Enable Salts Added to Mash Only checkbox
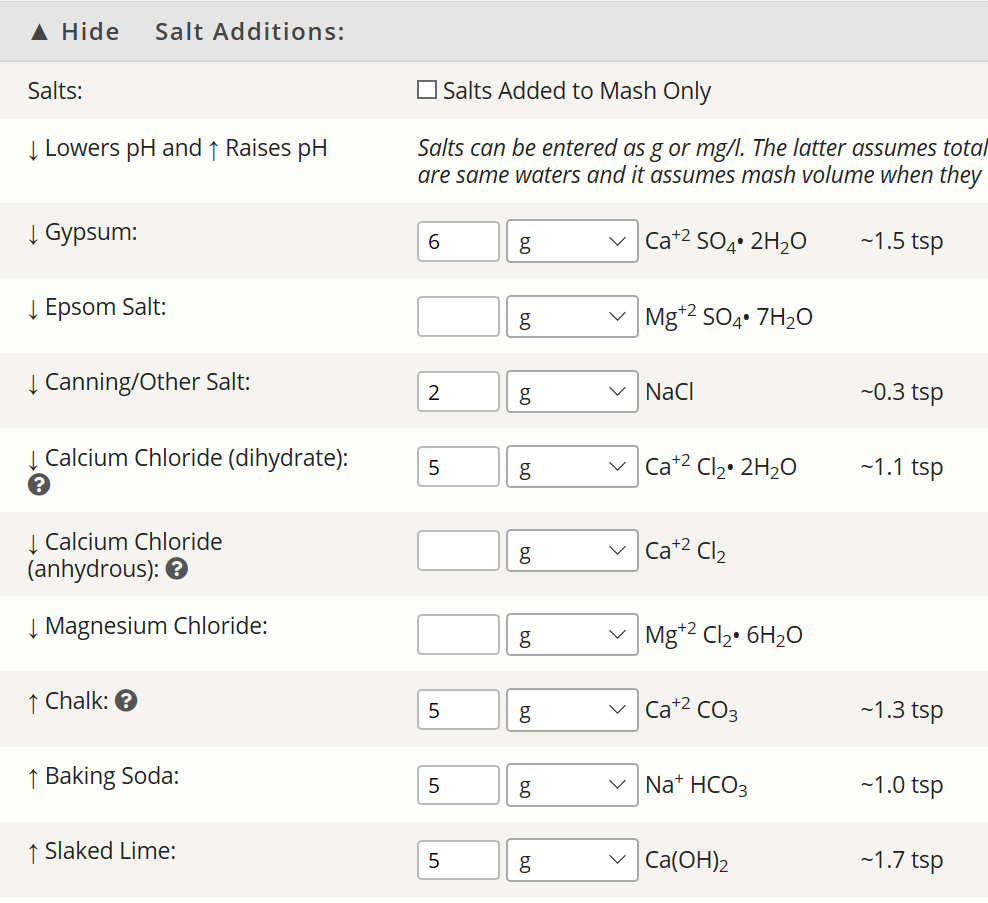Screen dimensions: 988x903 [x=427, y=90]
